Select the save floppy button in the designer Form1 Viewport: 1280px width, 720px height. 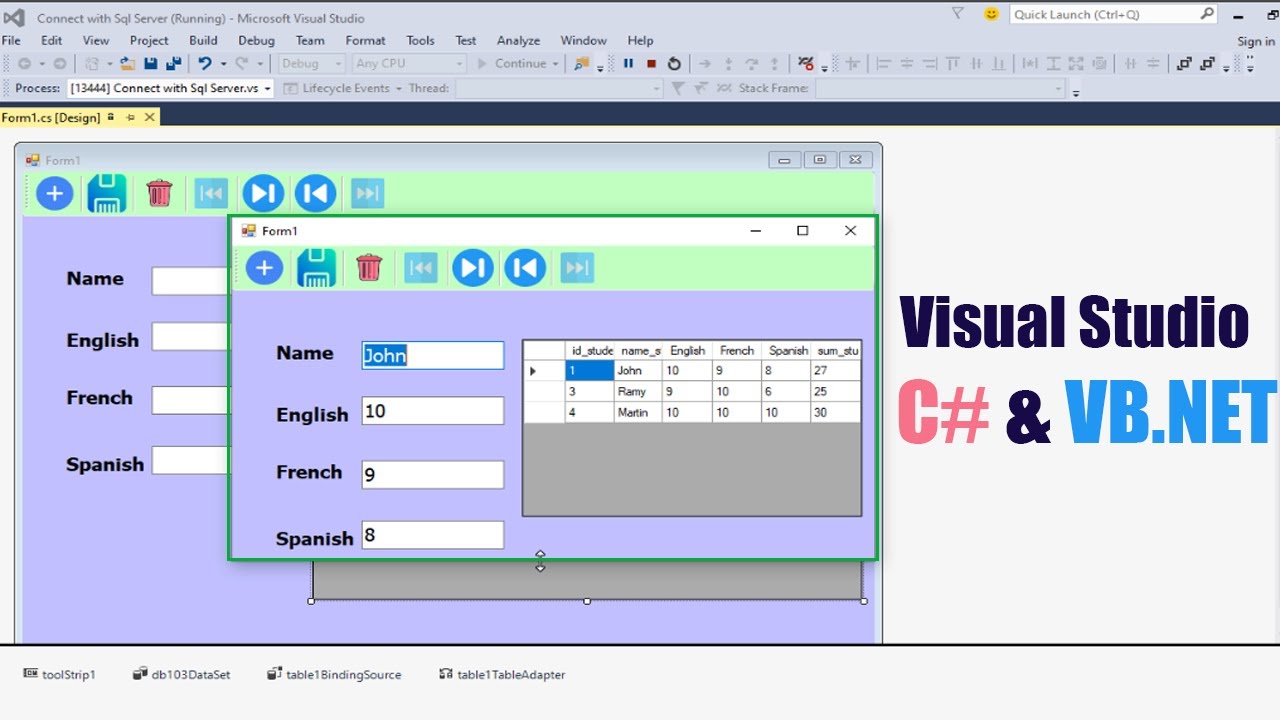(x=107, y=193)
